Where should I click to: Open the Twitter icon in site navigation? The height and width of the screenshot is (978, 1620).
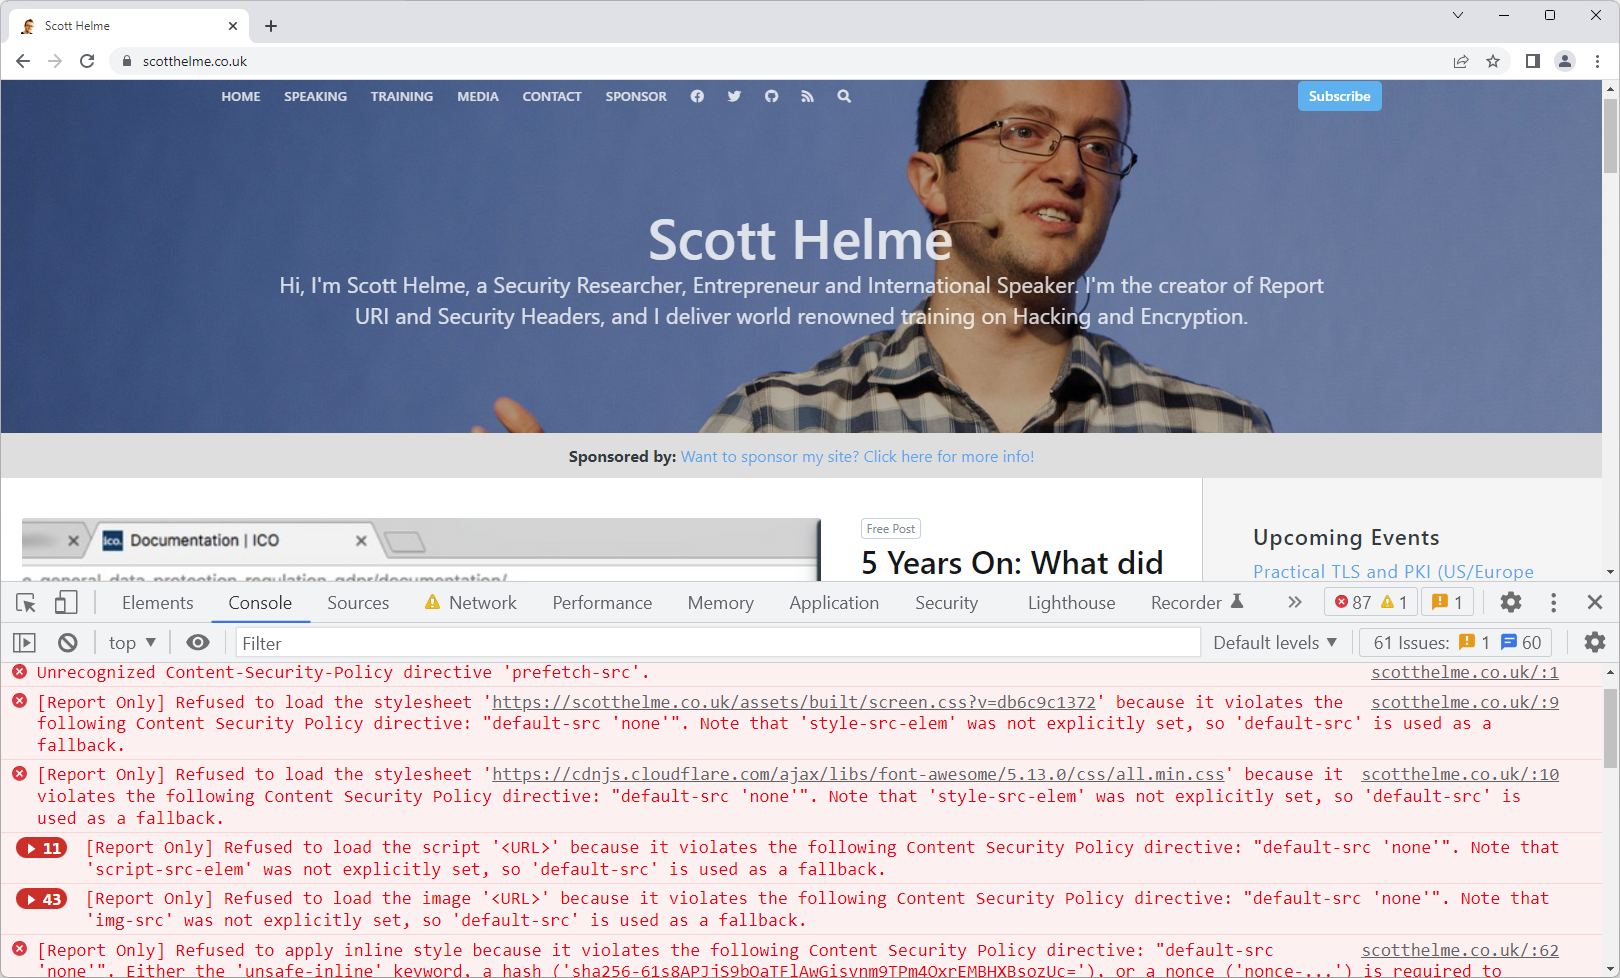point(734,96)
